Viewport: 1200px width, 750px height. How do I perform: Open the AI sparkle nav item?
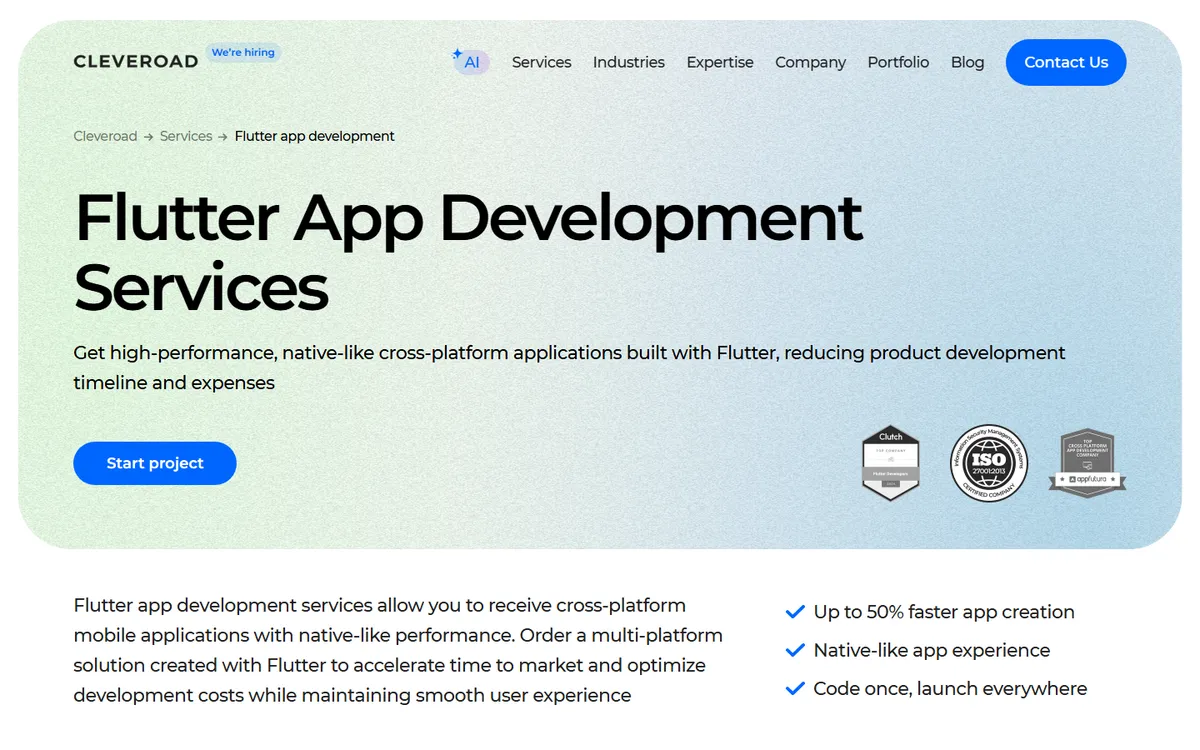(470, 62)
